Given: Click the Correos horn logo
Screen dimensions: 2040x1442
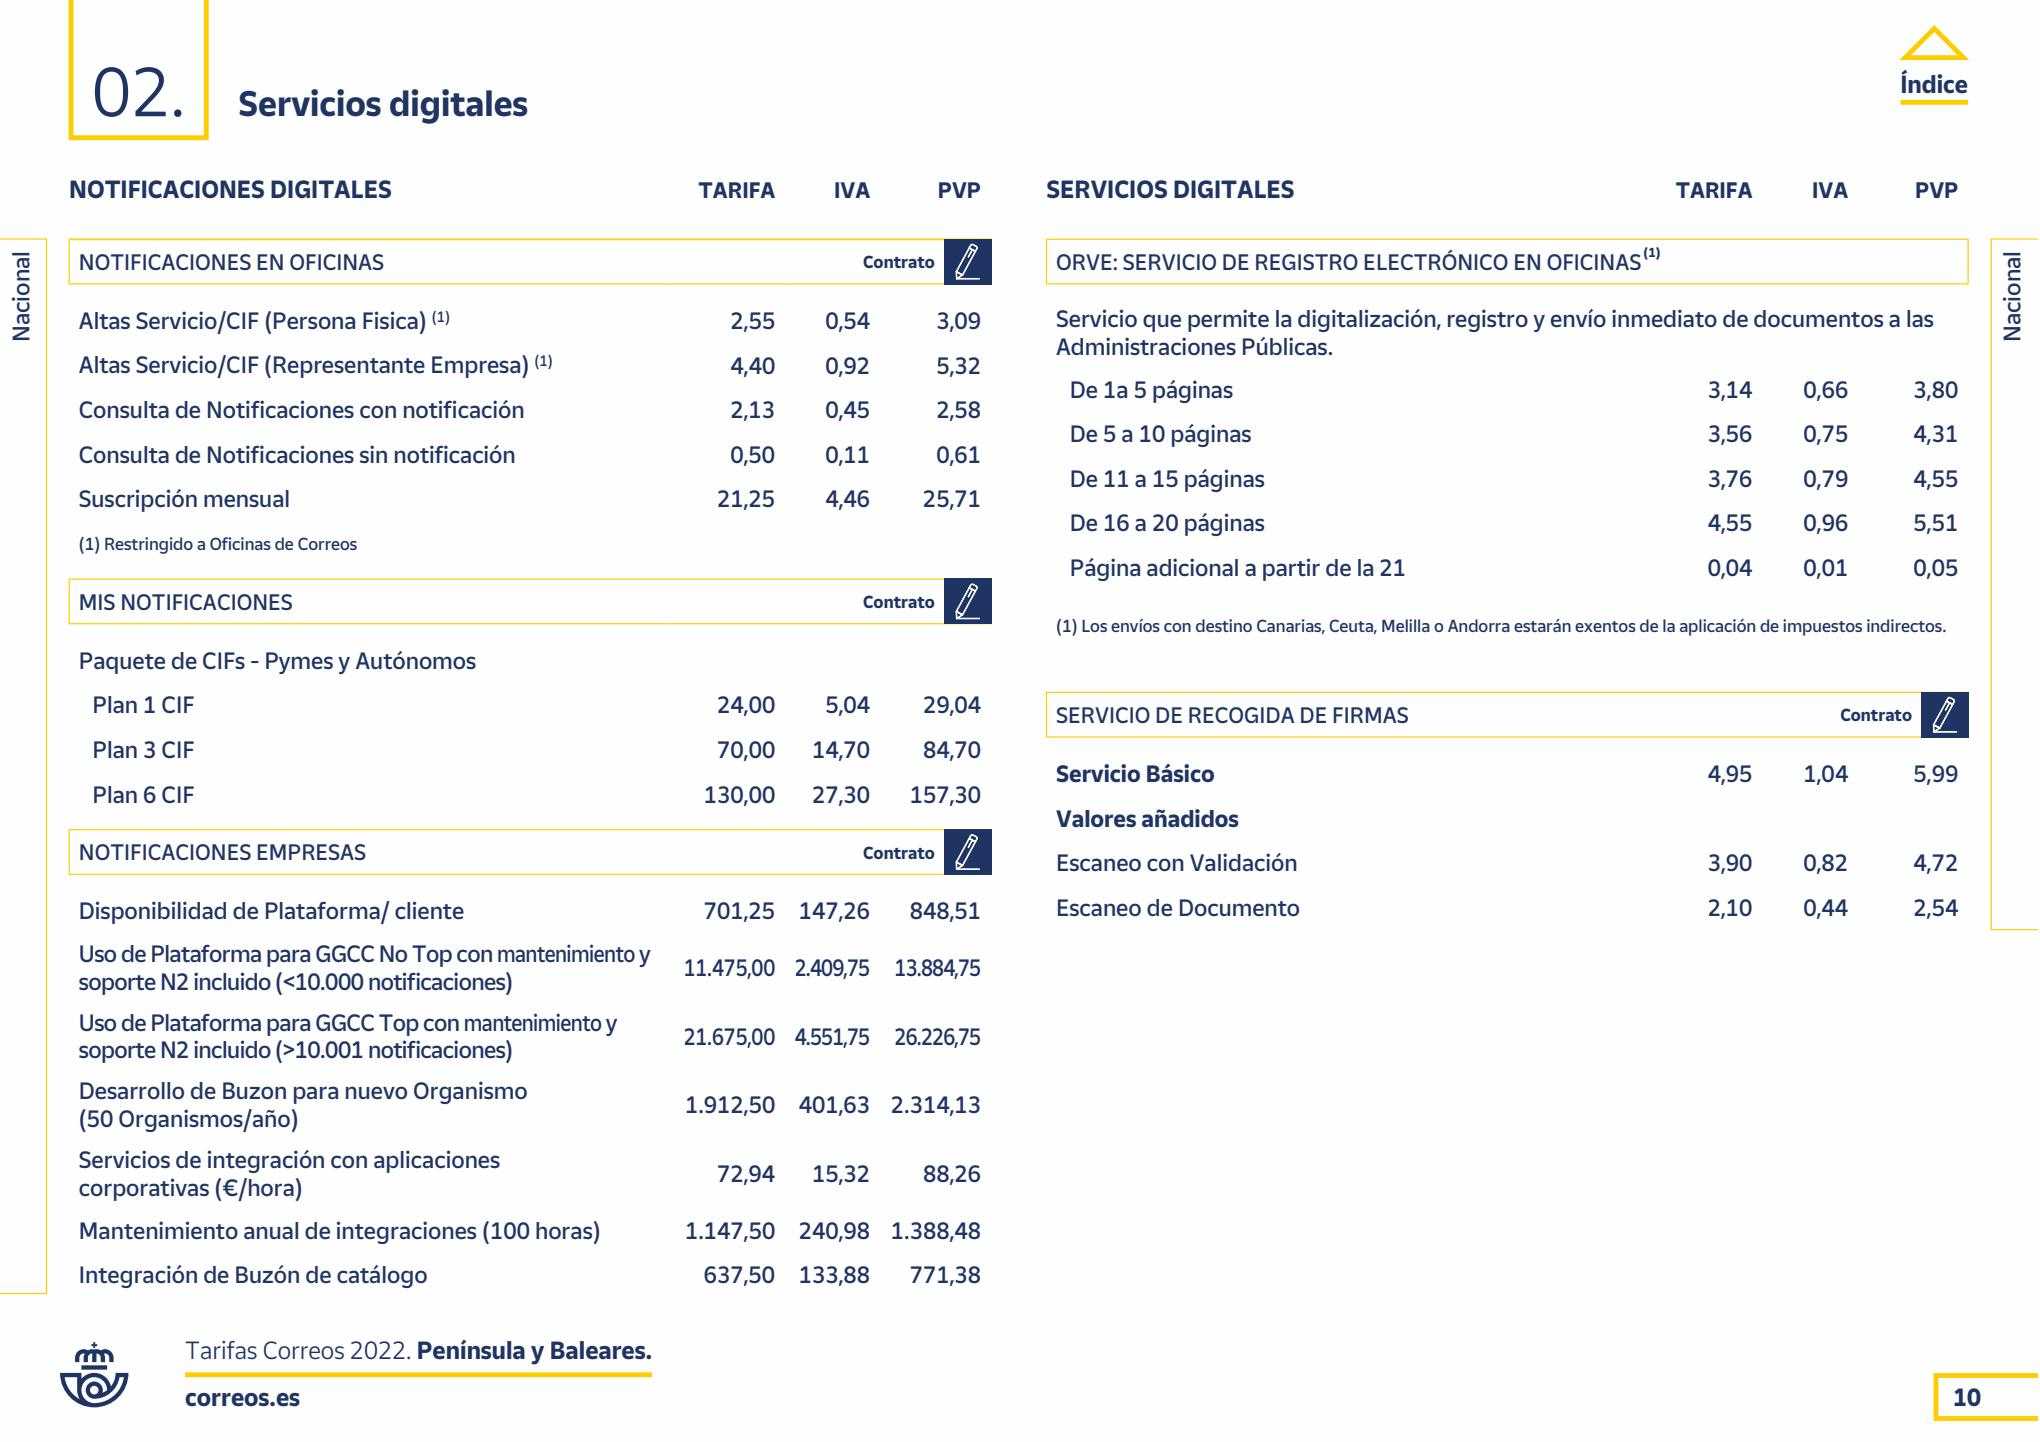Looking at the screenshot, I should (x=95, y=1374).
